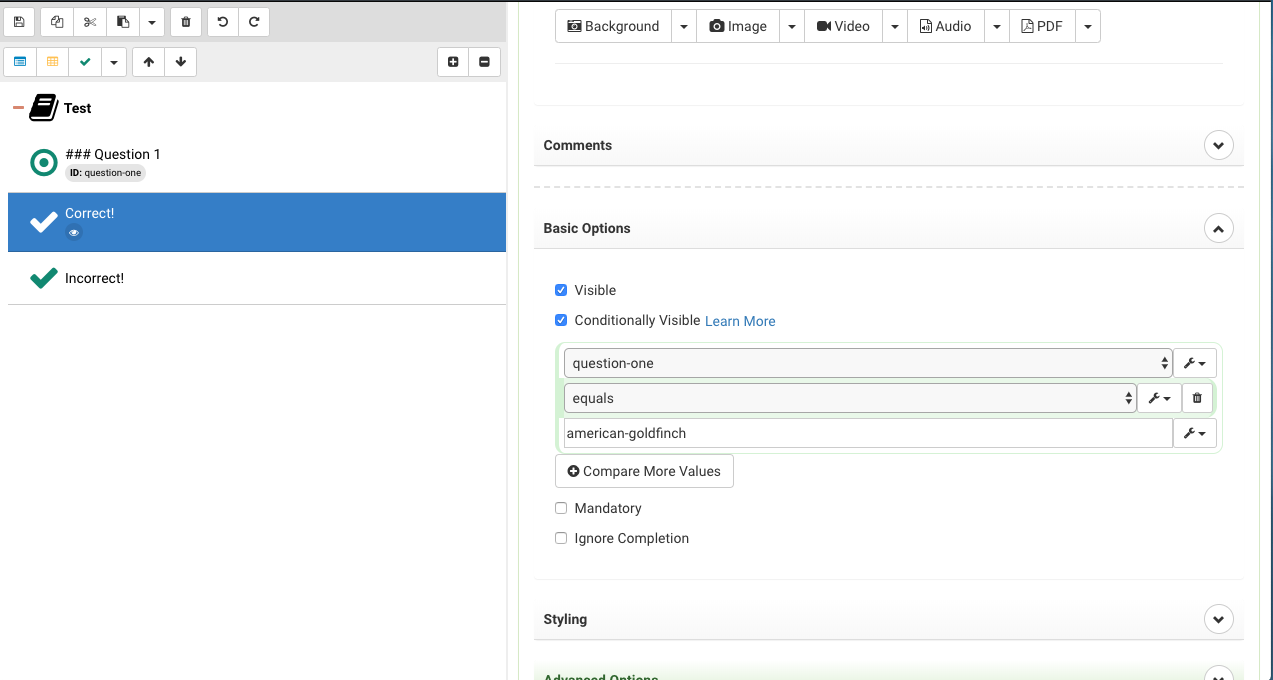Click the american-goldfinch value field
The image size is (1273, 680).
pos(867,433)
